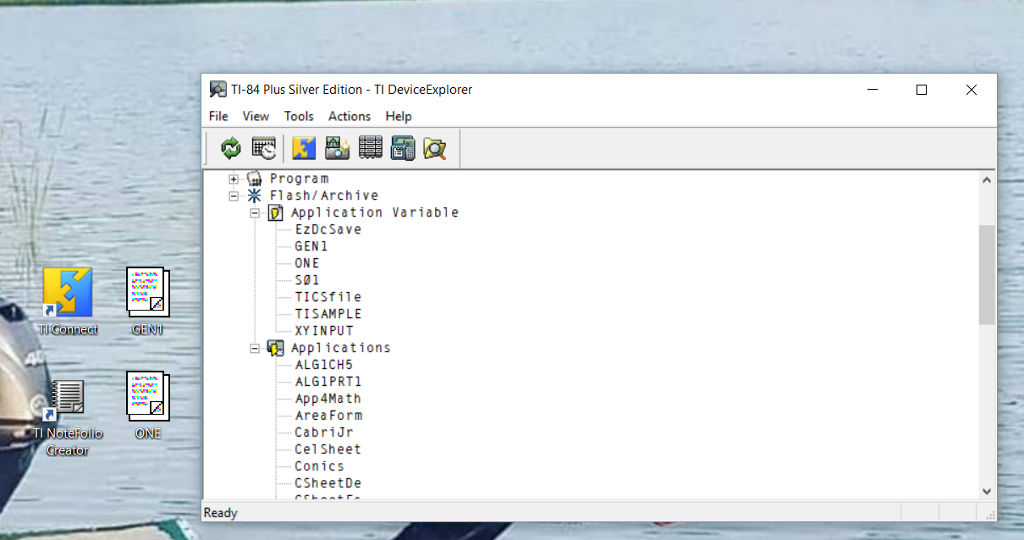Viewport: 1024px width, 540px height.
Task: Select the ALG1CH5 application
Action: (323, 365)
